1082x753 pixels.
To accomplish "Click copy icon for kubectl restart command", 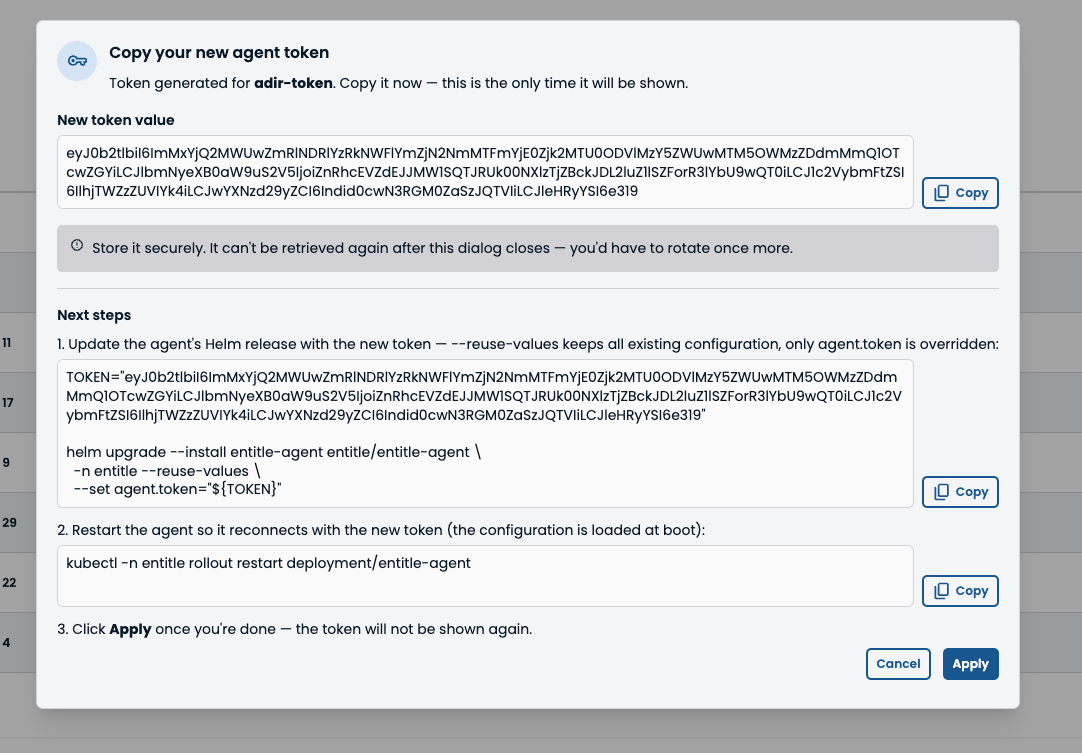I will click(941, 591).
